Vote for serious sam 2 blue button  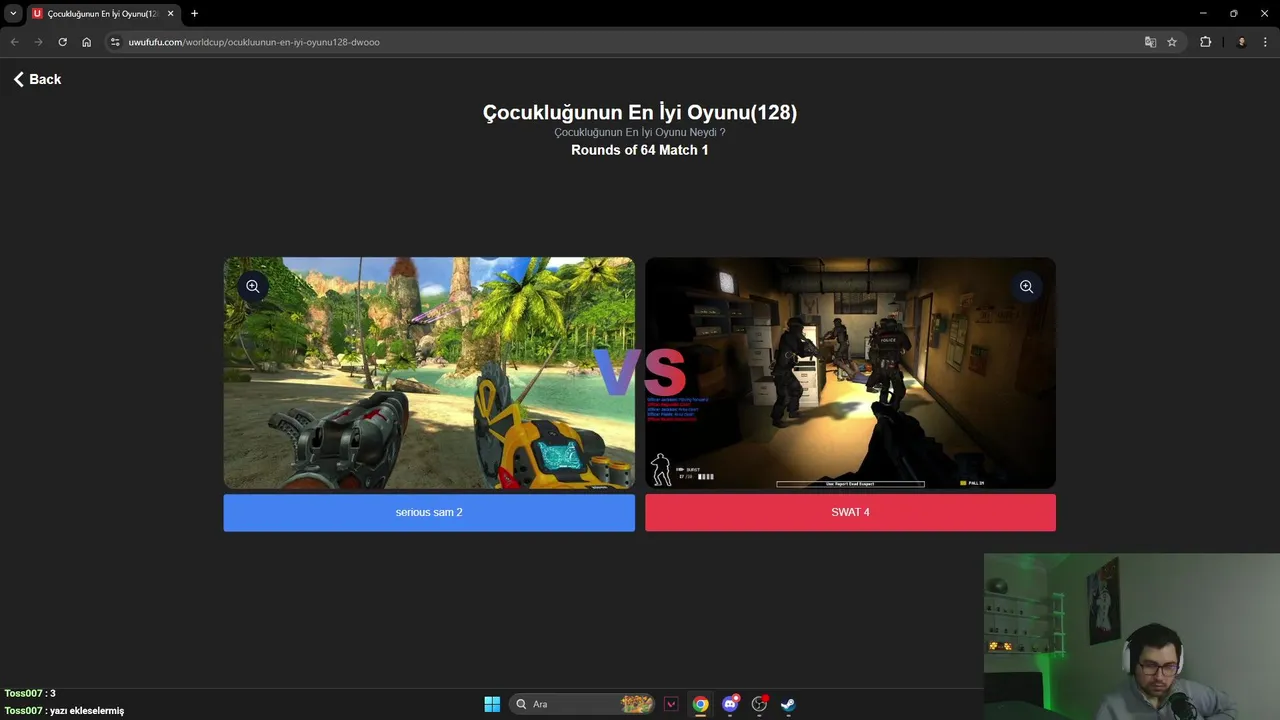point(429,512)
